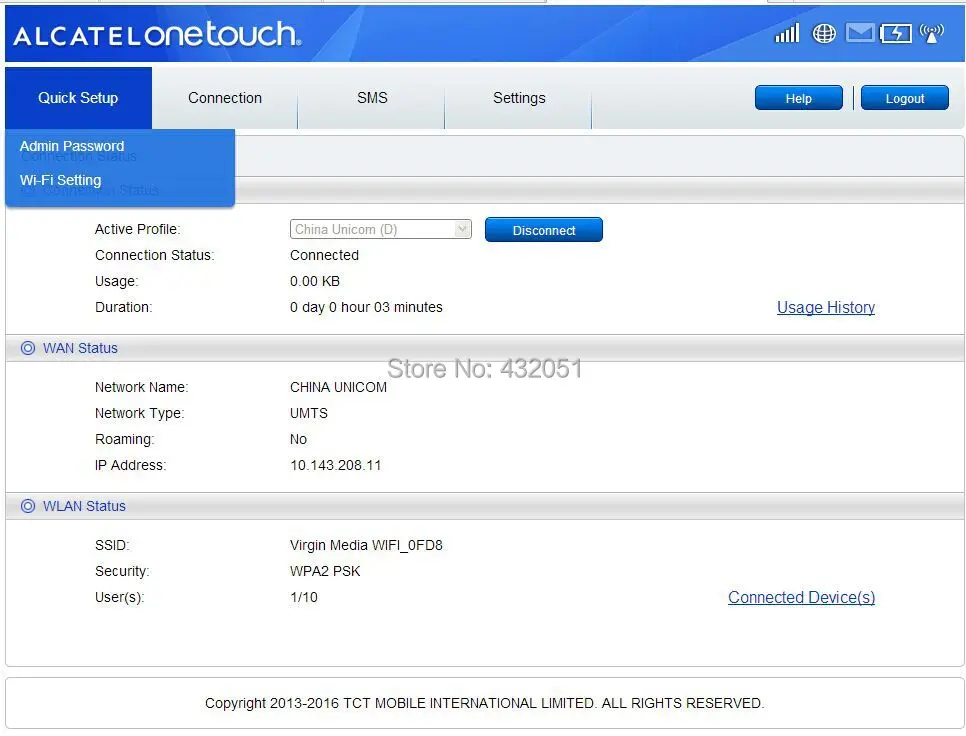Click the Connection Status value Connected
Screen dimensions: 966x736
[324, 255]
